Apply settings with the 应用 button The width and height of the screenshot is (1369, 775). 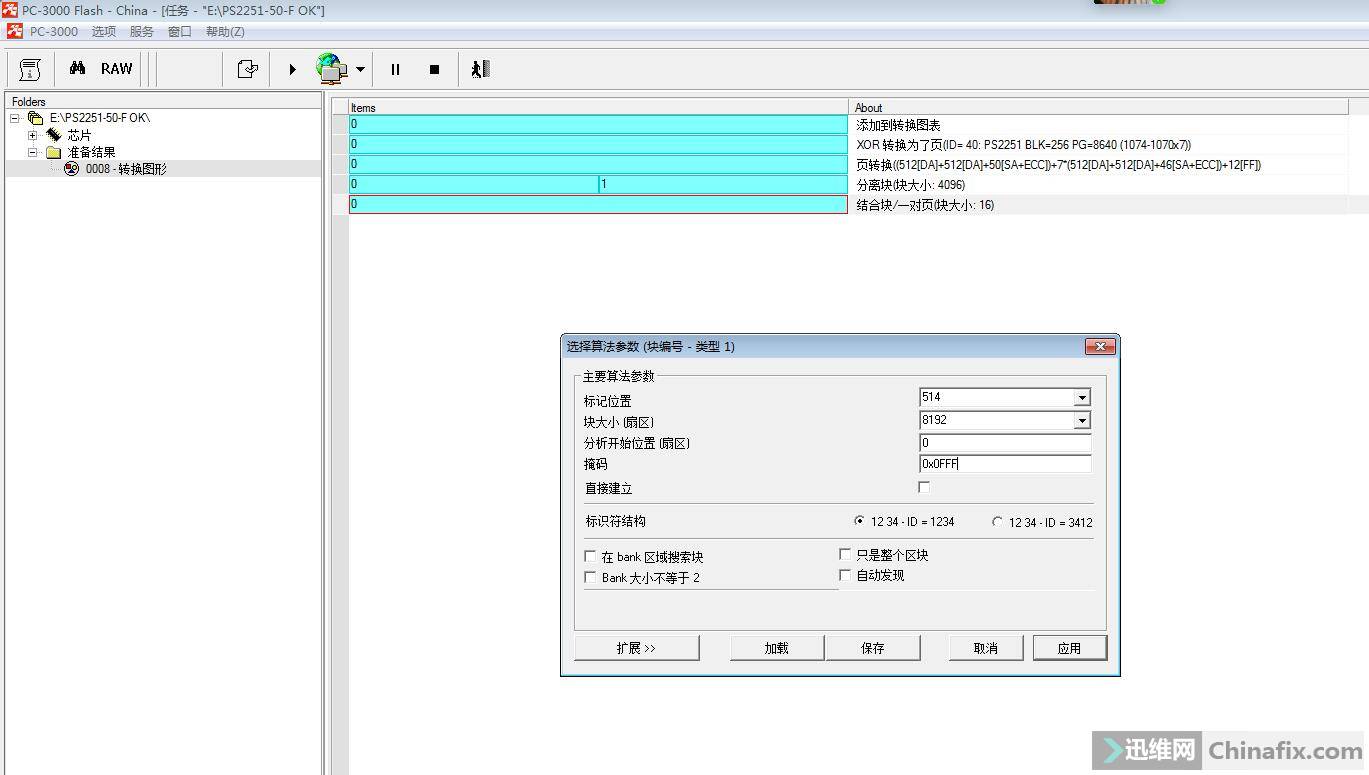pos(1069,647)
